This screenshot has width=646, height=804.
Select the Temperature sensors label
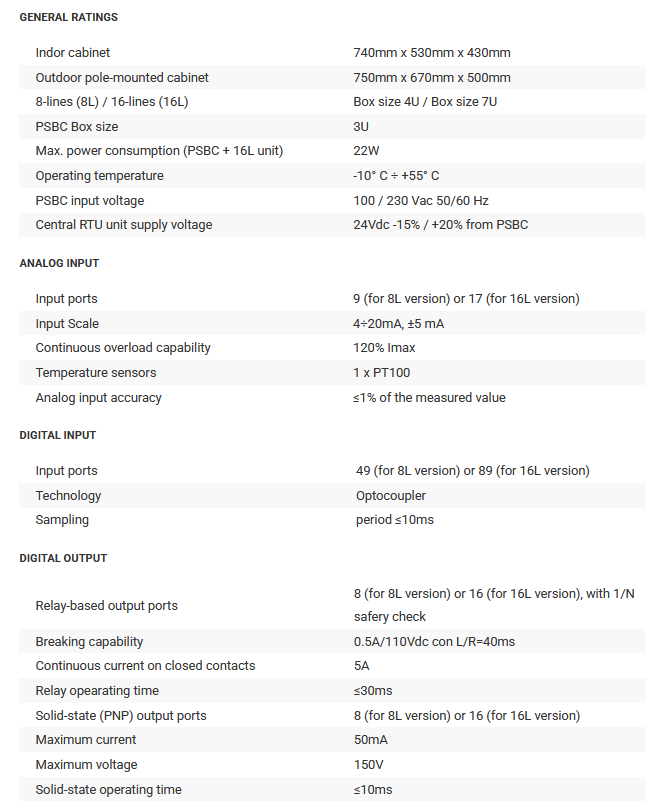(96, 373)
